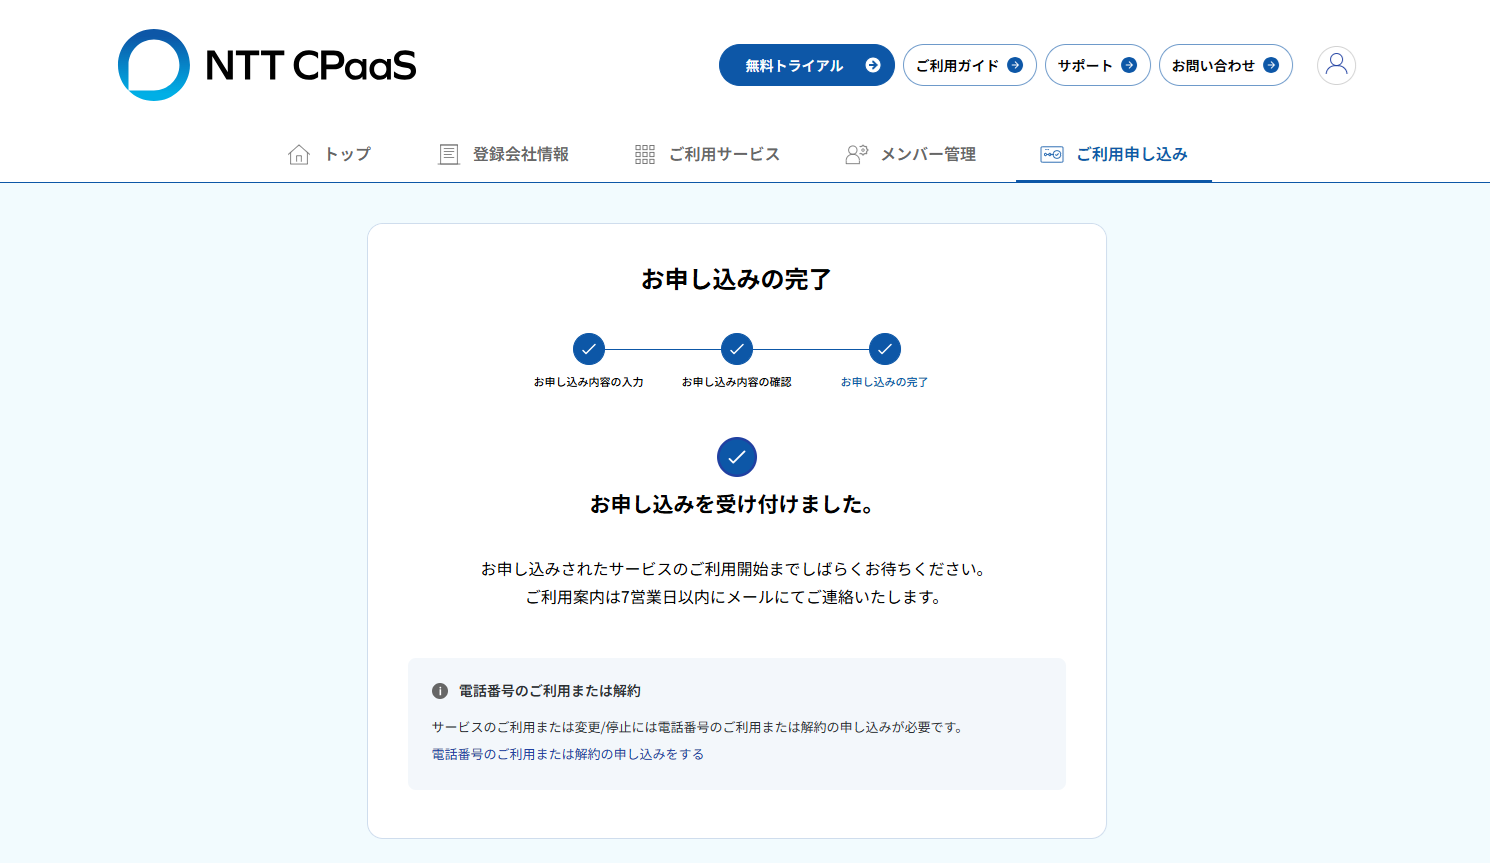Open the ご利用ガイド button
1490x863 pixels.
coord(969,65)
